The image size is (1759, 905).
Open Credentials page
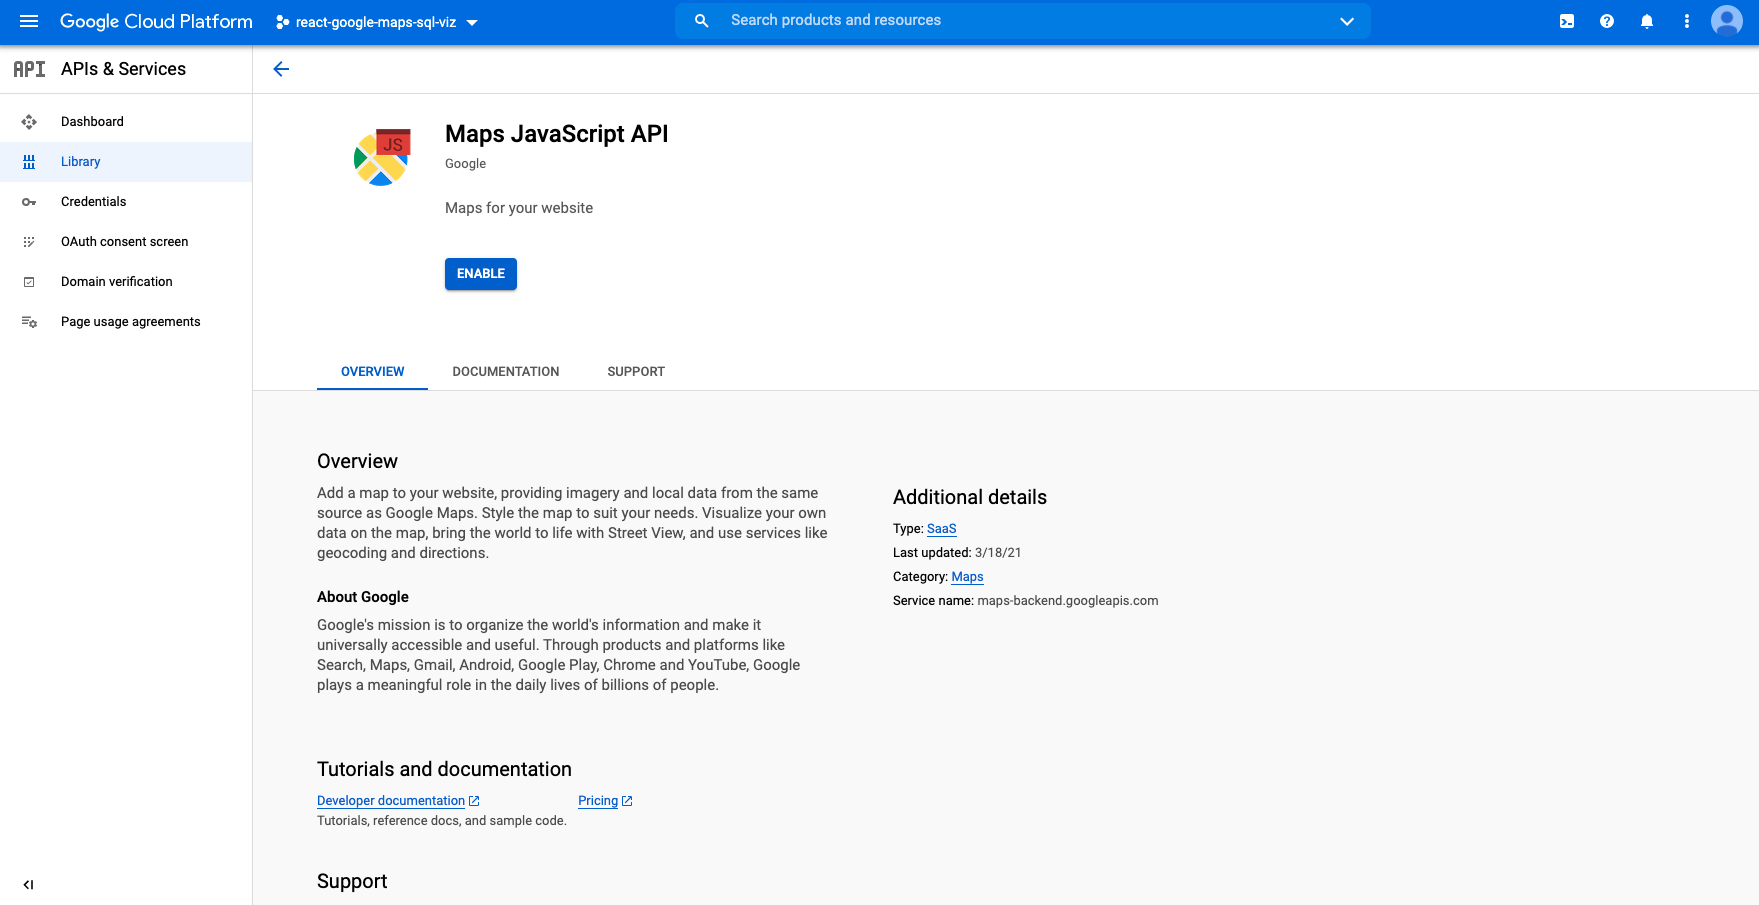126,202
